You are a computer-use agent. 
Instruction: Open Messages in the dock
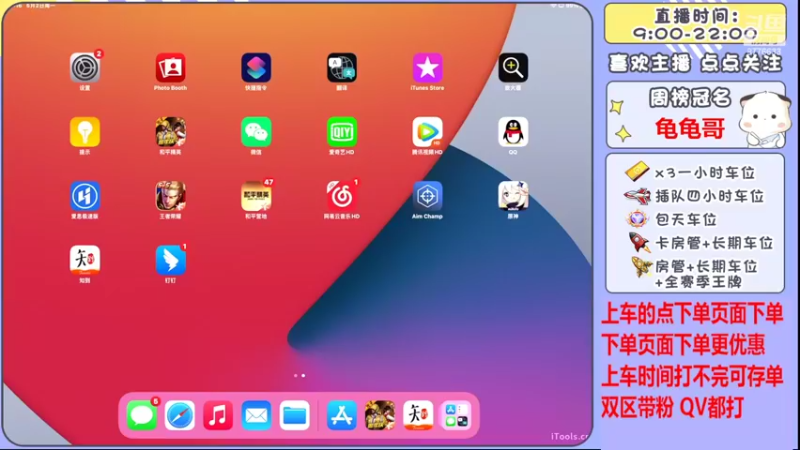click(141, 415)
